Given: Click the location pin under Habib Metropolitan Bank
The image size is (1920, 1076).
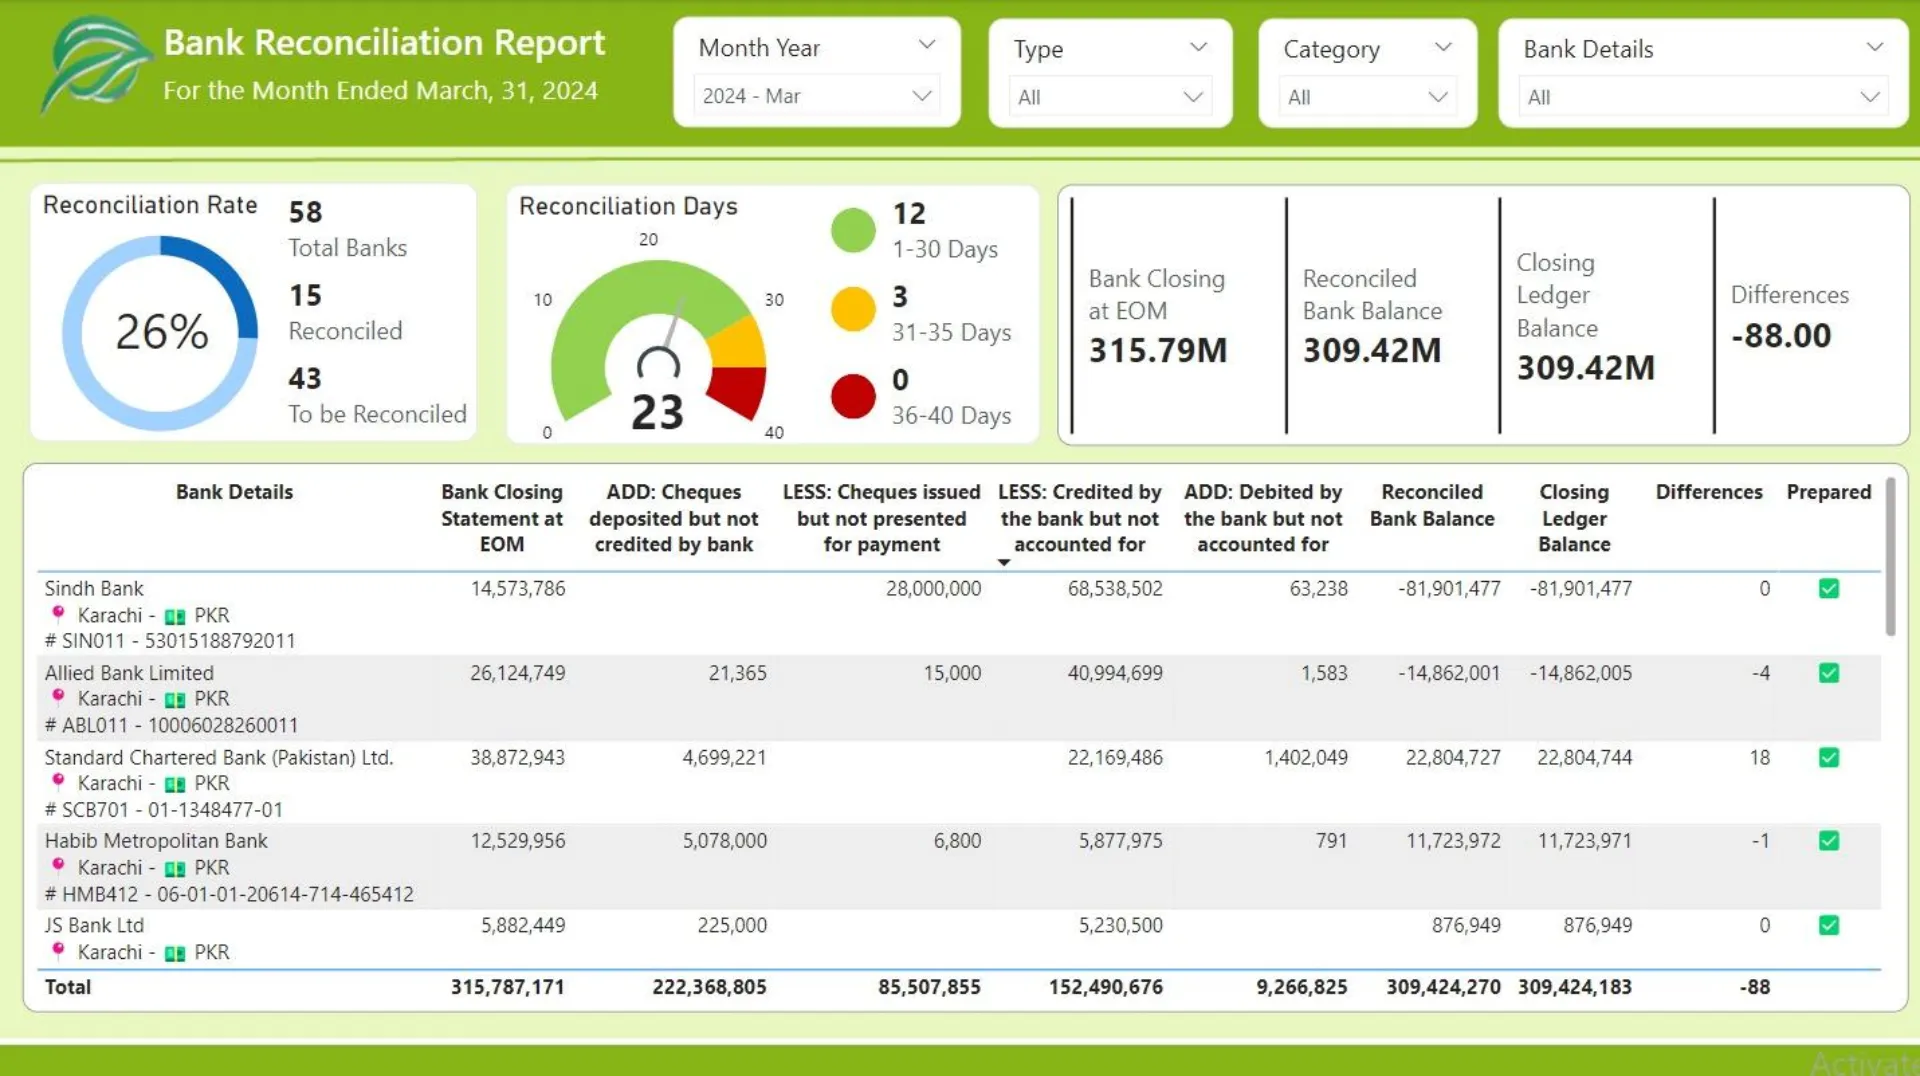Looking at the screenshot, I should coord(58,867).
